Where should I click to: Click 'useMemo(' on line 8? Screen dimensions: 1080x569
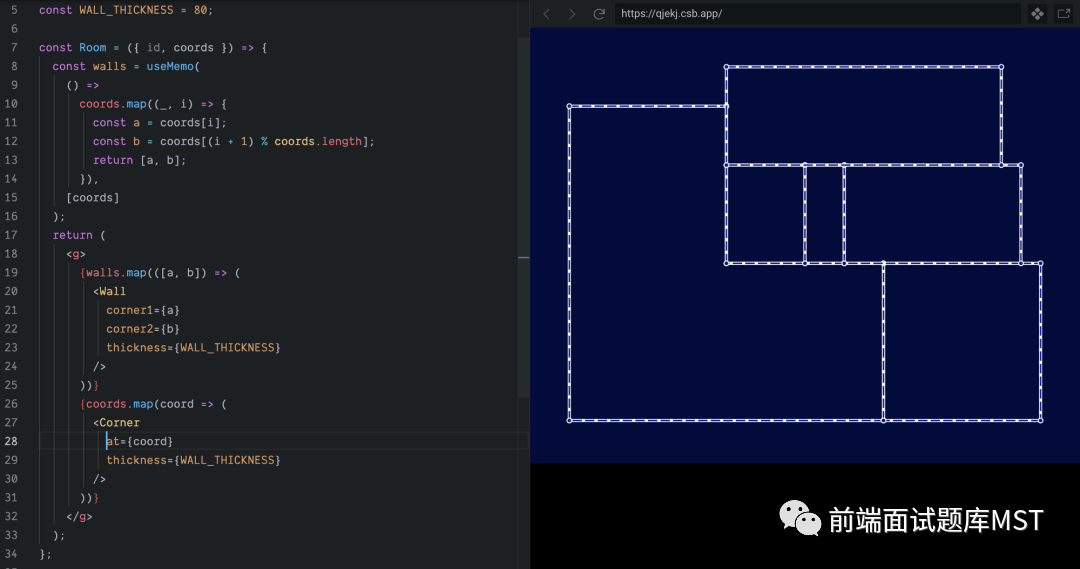coord(173,66)
